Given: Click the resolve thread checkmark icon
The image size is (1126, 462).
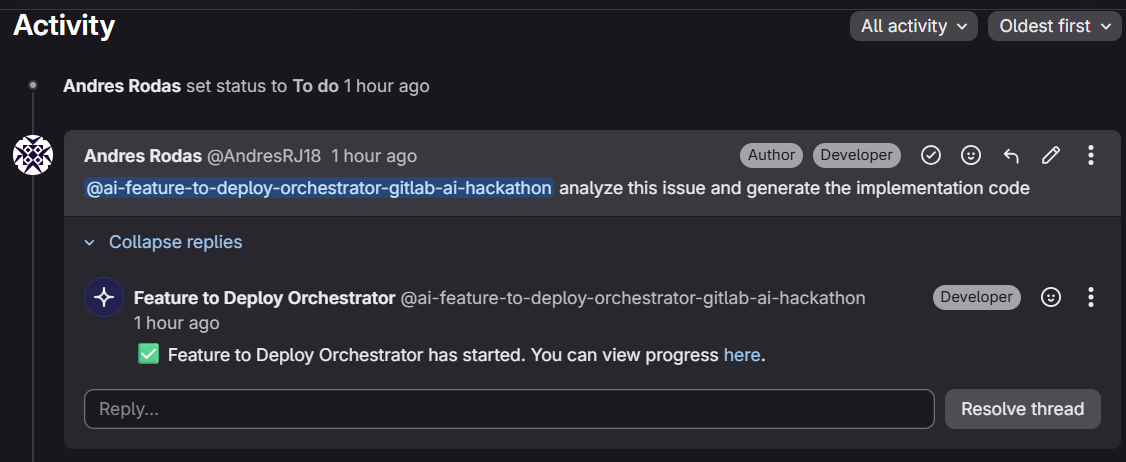Looking at the screenshot, I should pos(931,155).
